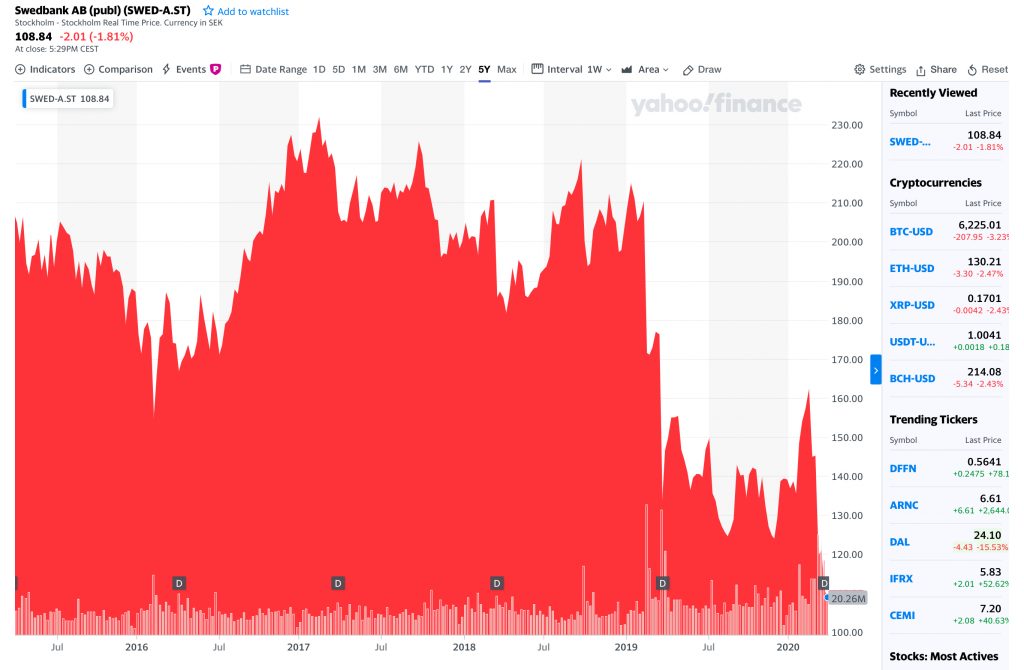
Task: Select the Max date range
Action: tap(507, 69)
